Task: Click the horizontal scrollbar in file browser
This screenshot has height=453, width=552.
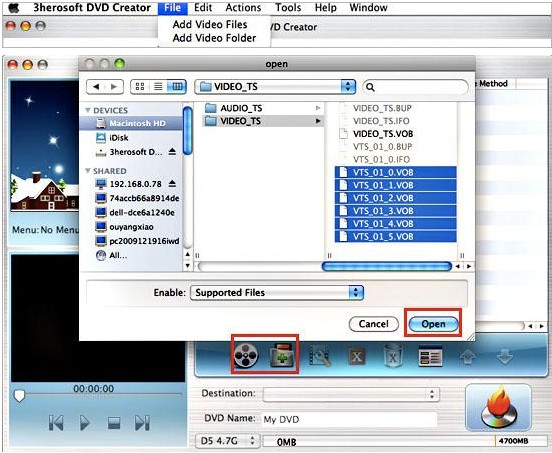Action: (x=387, y=266)
